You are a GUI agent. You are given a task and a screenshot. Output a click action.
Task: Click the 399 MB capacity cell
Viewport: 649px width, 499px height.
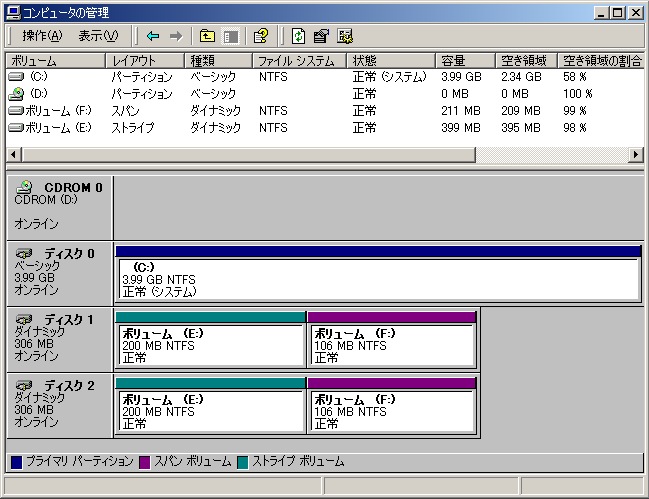pos(461,127)
